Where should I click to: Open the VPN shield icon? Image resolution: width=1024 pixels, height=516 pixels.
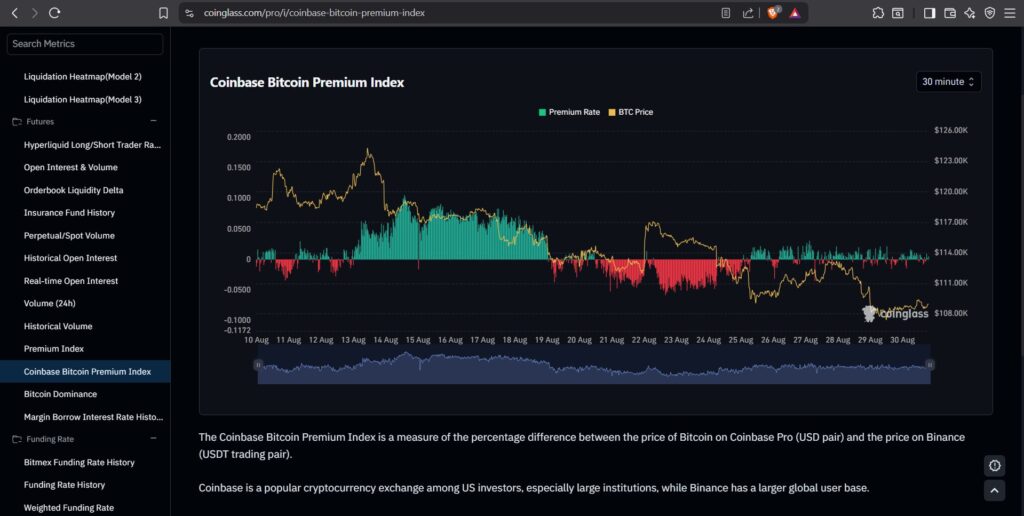990,13
